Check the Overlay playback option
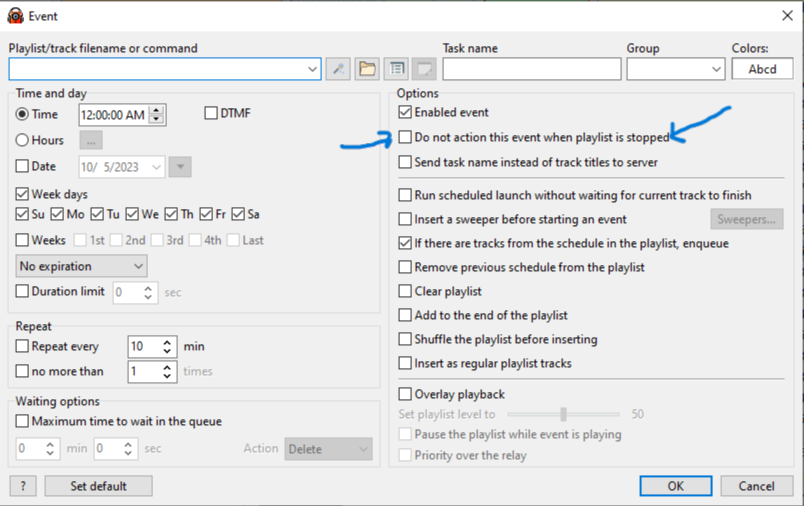 click(405, 394)
